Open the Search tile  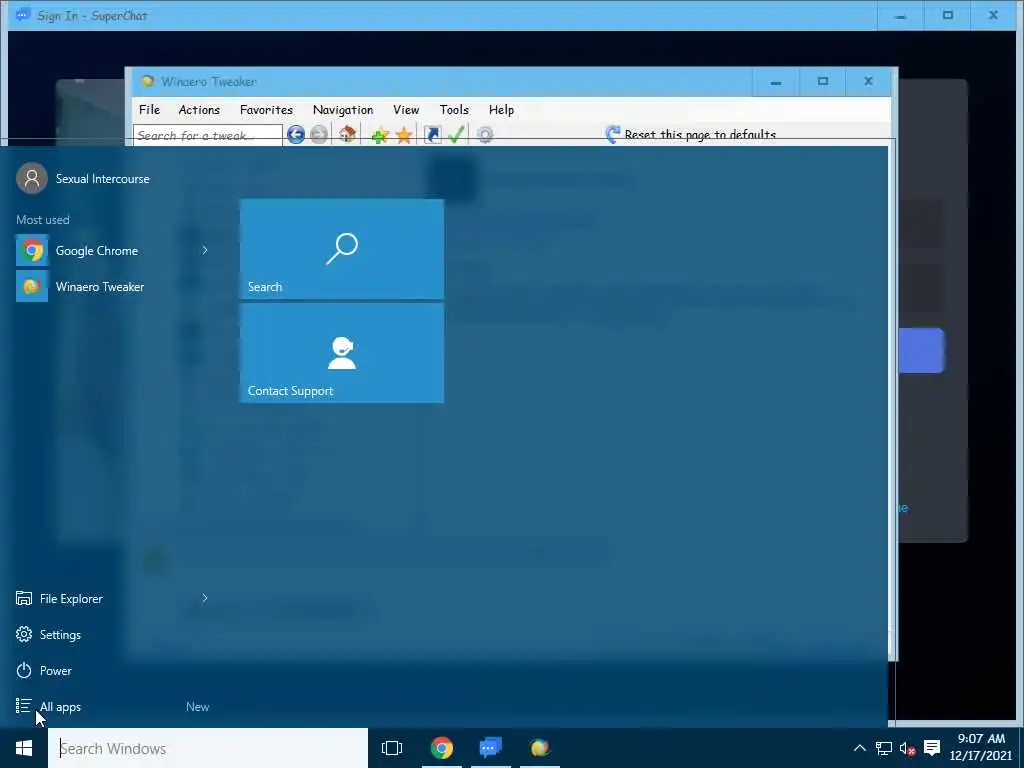[x=342, y=249]
